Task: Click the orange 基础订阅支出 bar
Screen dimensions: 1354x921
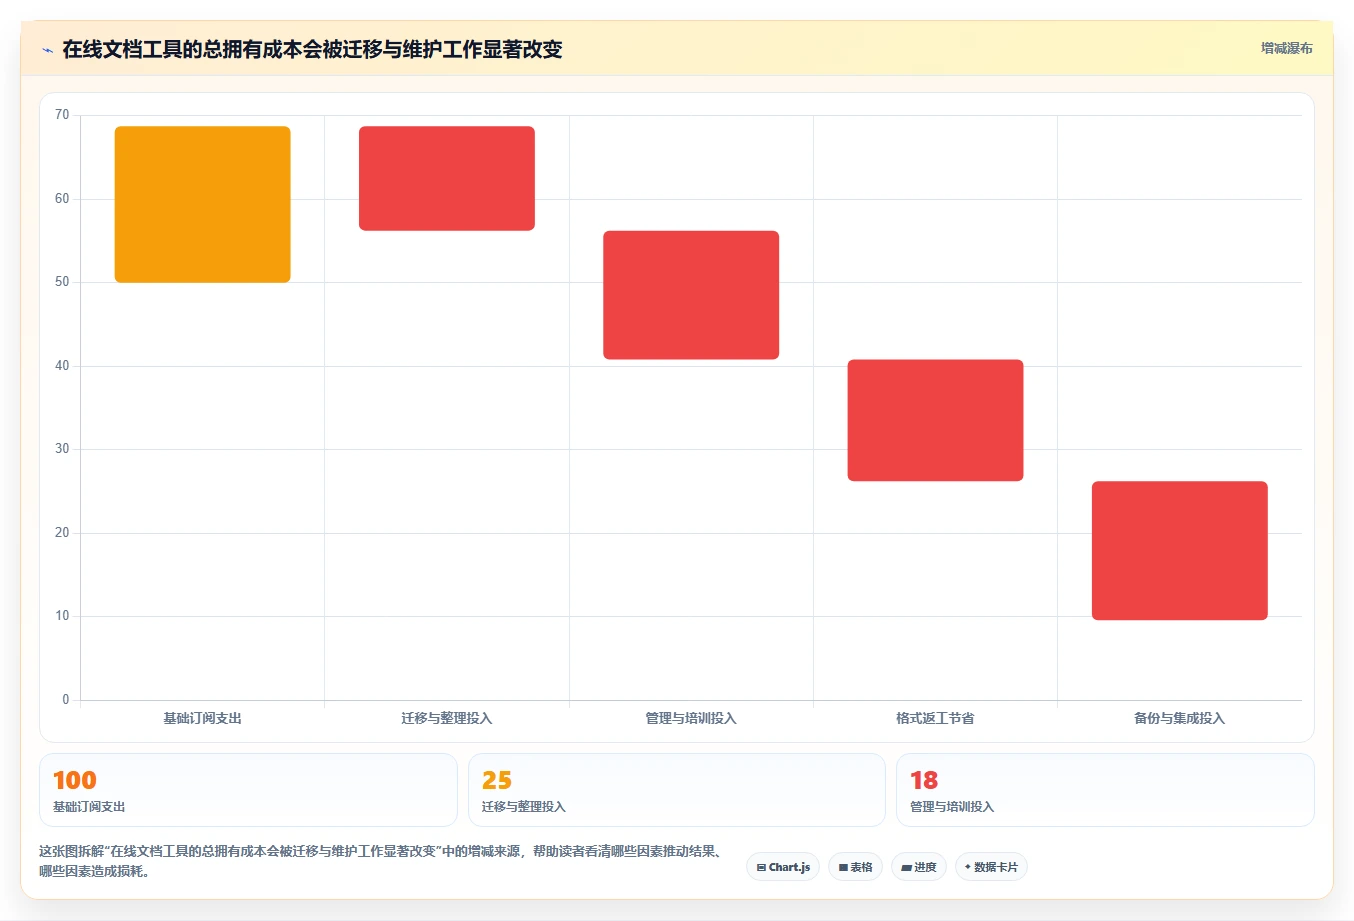Action: click(203, 204)
